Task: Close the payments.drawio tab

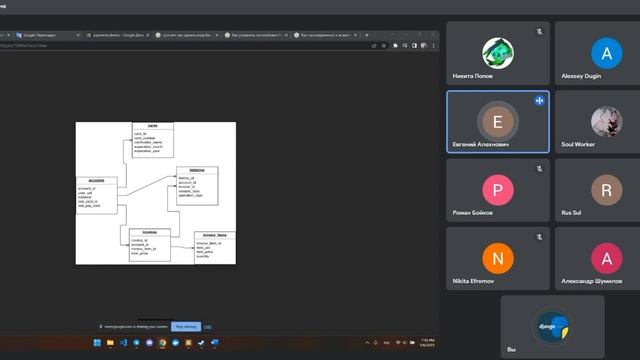Action: [x=147, y=35]
